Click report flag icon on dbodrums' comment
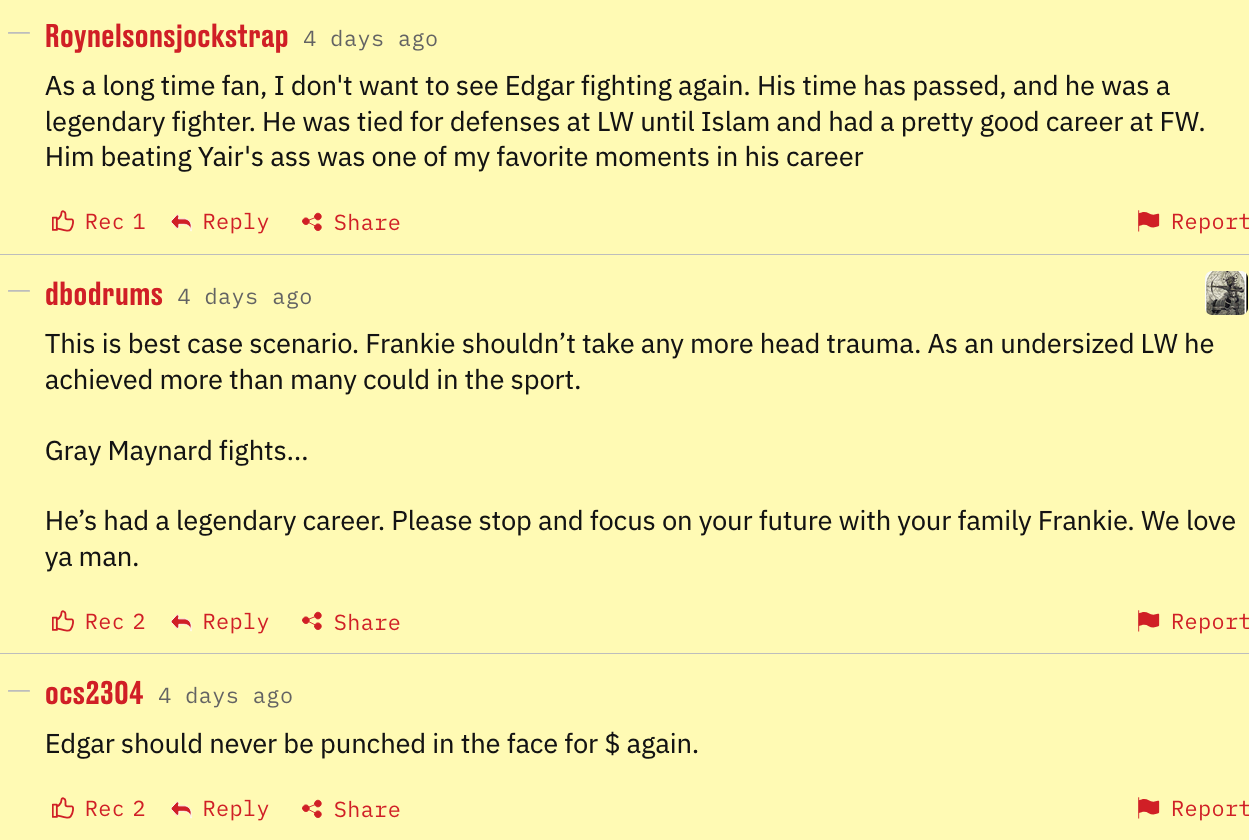The width and height of the screenshot is (1249, 840). click(x=1148, y=622)
